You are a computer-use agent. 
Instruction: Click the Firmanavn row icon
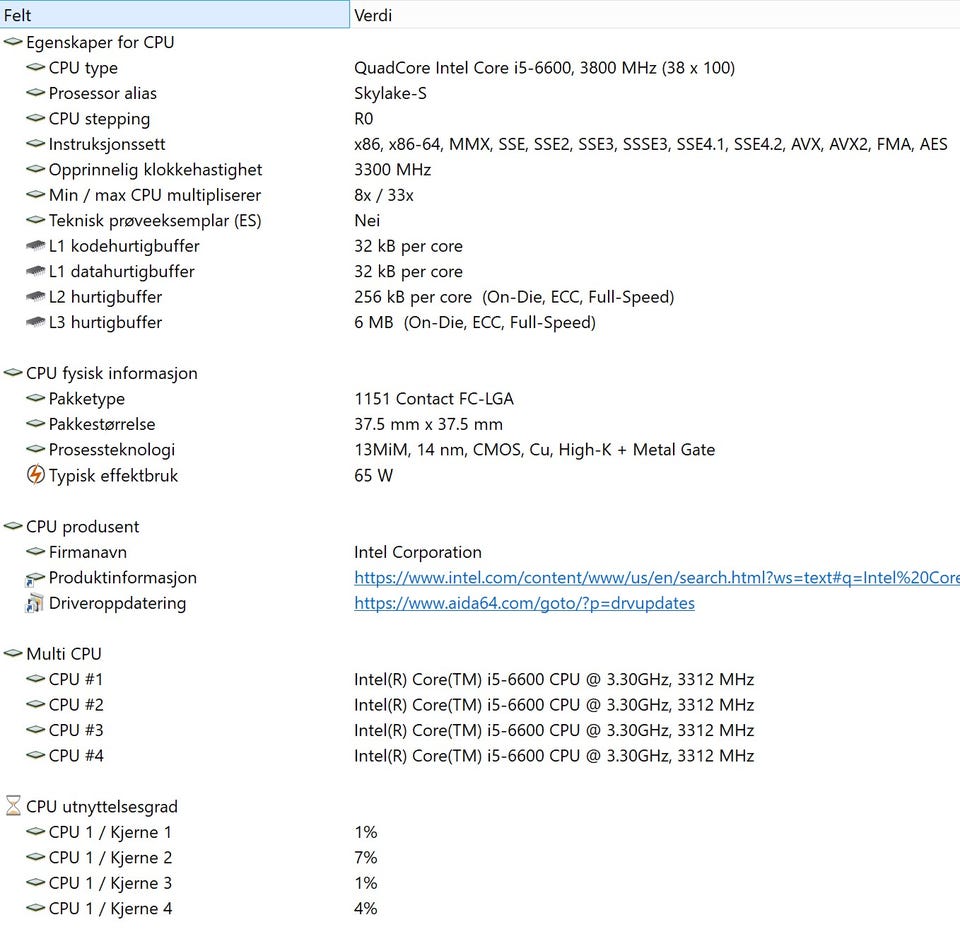pyautogui.click(x=36, y=552)
